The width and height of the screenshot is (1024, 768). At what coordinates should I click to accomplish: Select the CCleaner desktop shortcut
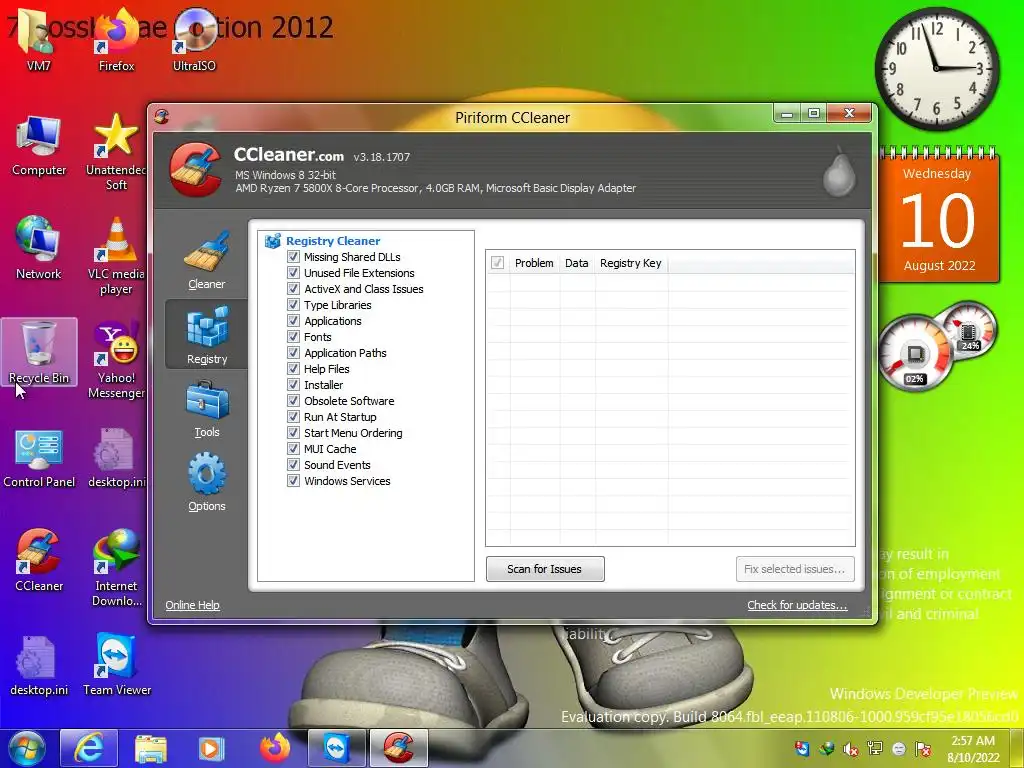pos(39,560)
